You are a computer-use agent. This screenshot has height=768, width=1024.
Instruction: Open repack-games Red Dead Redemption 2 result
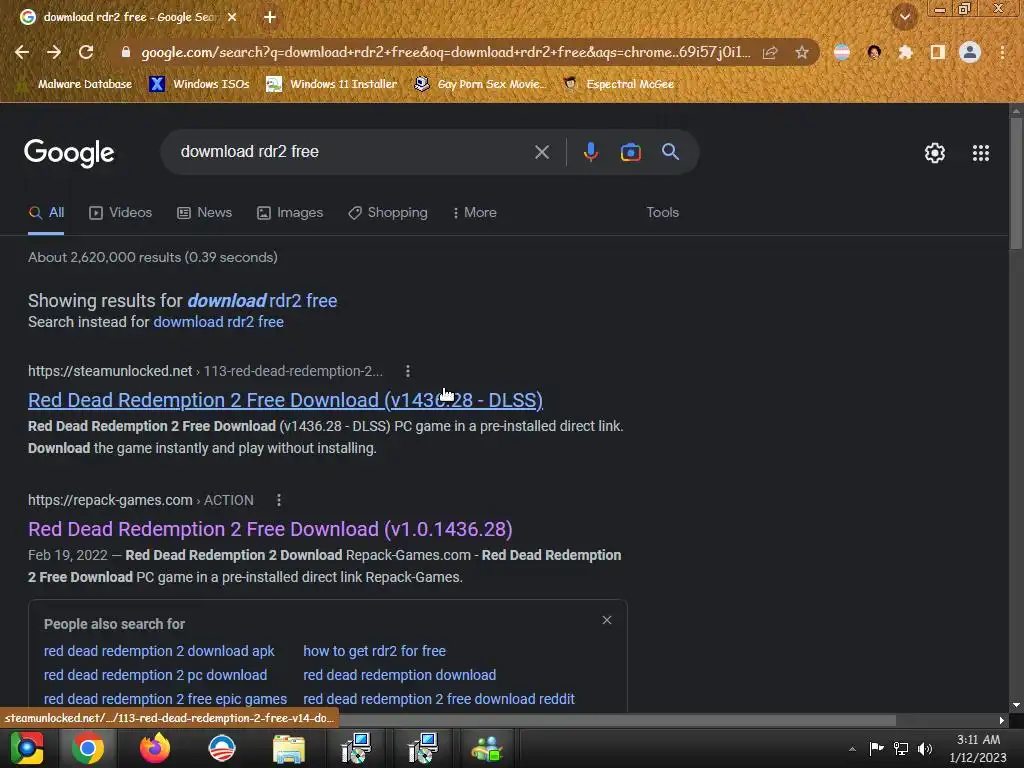pos(270,529)
